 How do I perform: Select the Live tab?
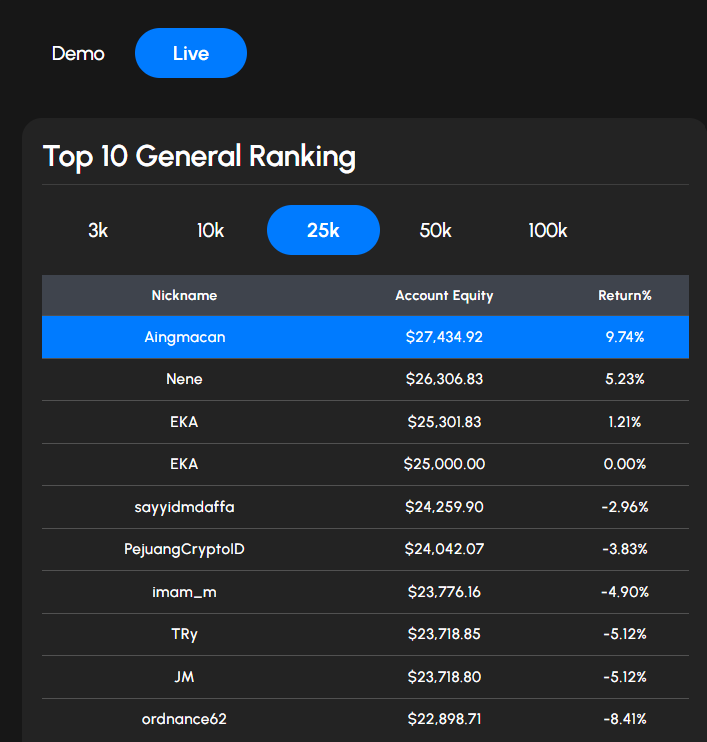click(x=191, y=53)
